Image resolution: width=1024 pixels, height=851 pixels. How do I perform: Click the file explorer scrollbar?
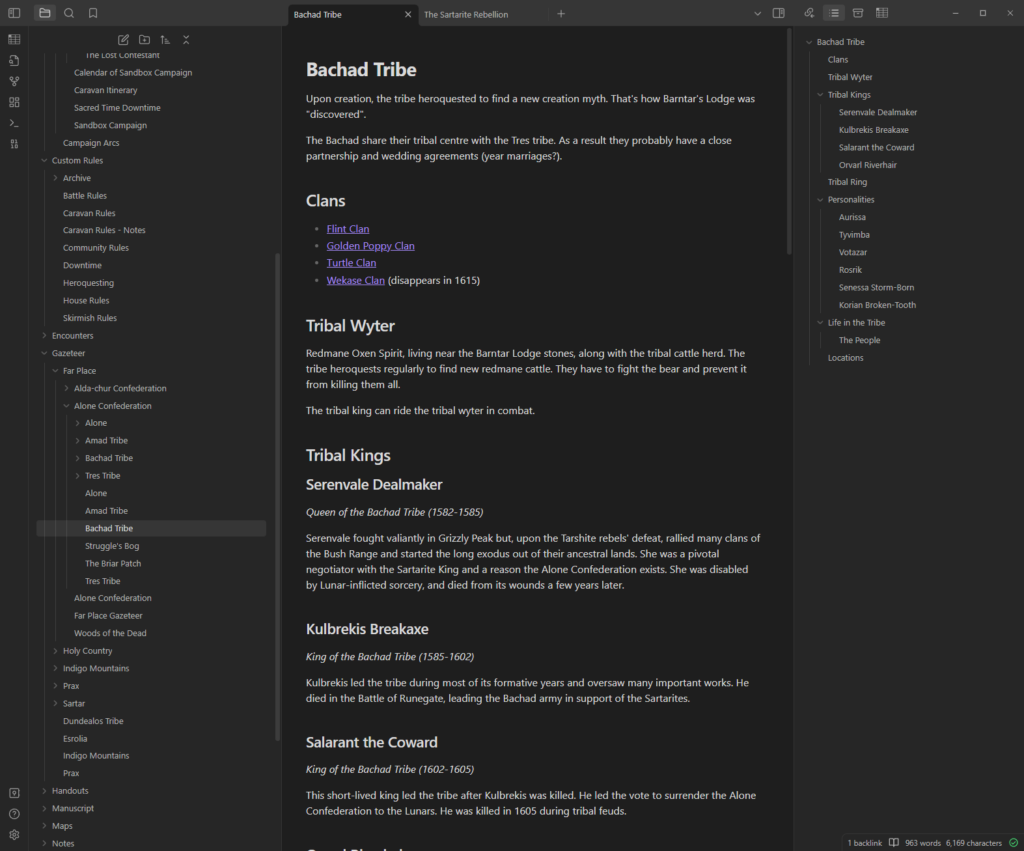278,496
